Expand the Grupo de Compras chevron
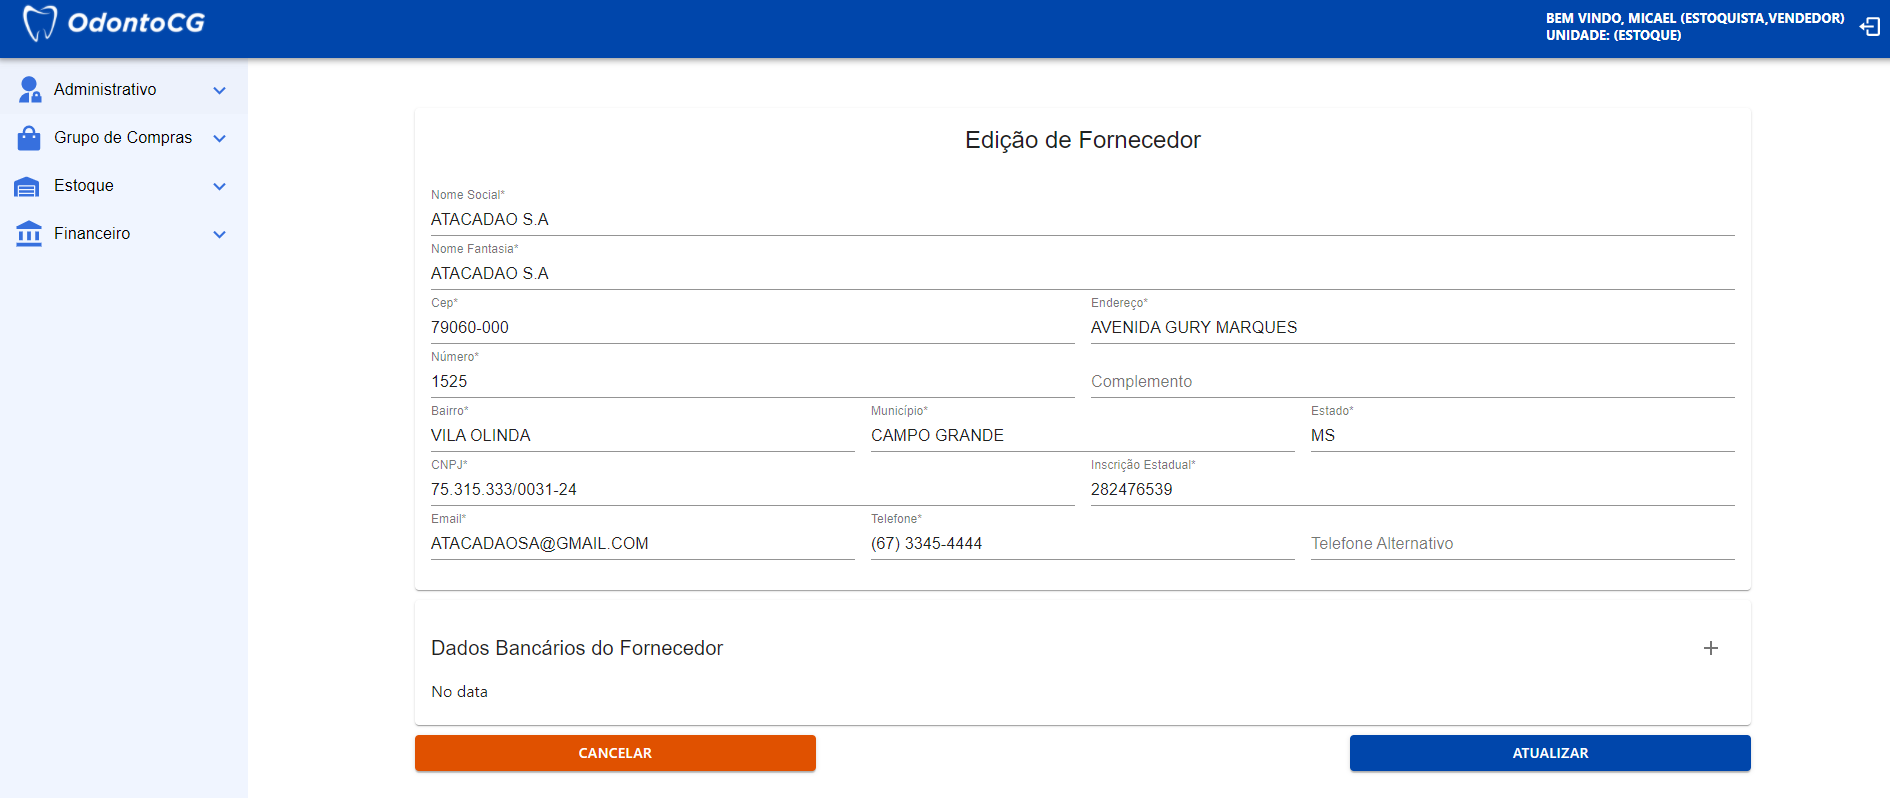 click(220, 139)
